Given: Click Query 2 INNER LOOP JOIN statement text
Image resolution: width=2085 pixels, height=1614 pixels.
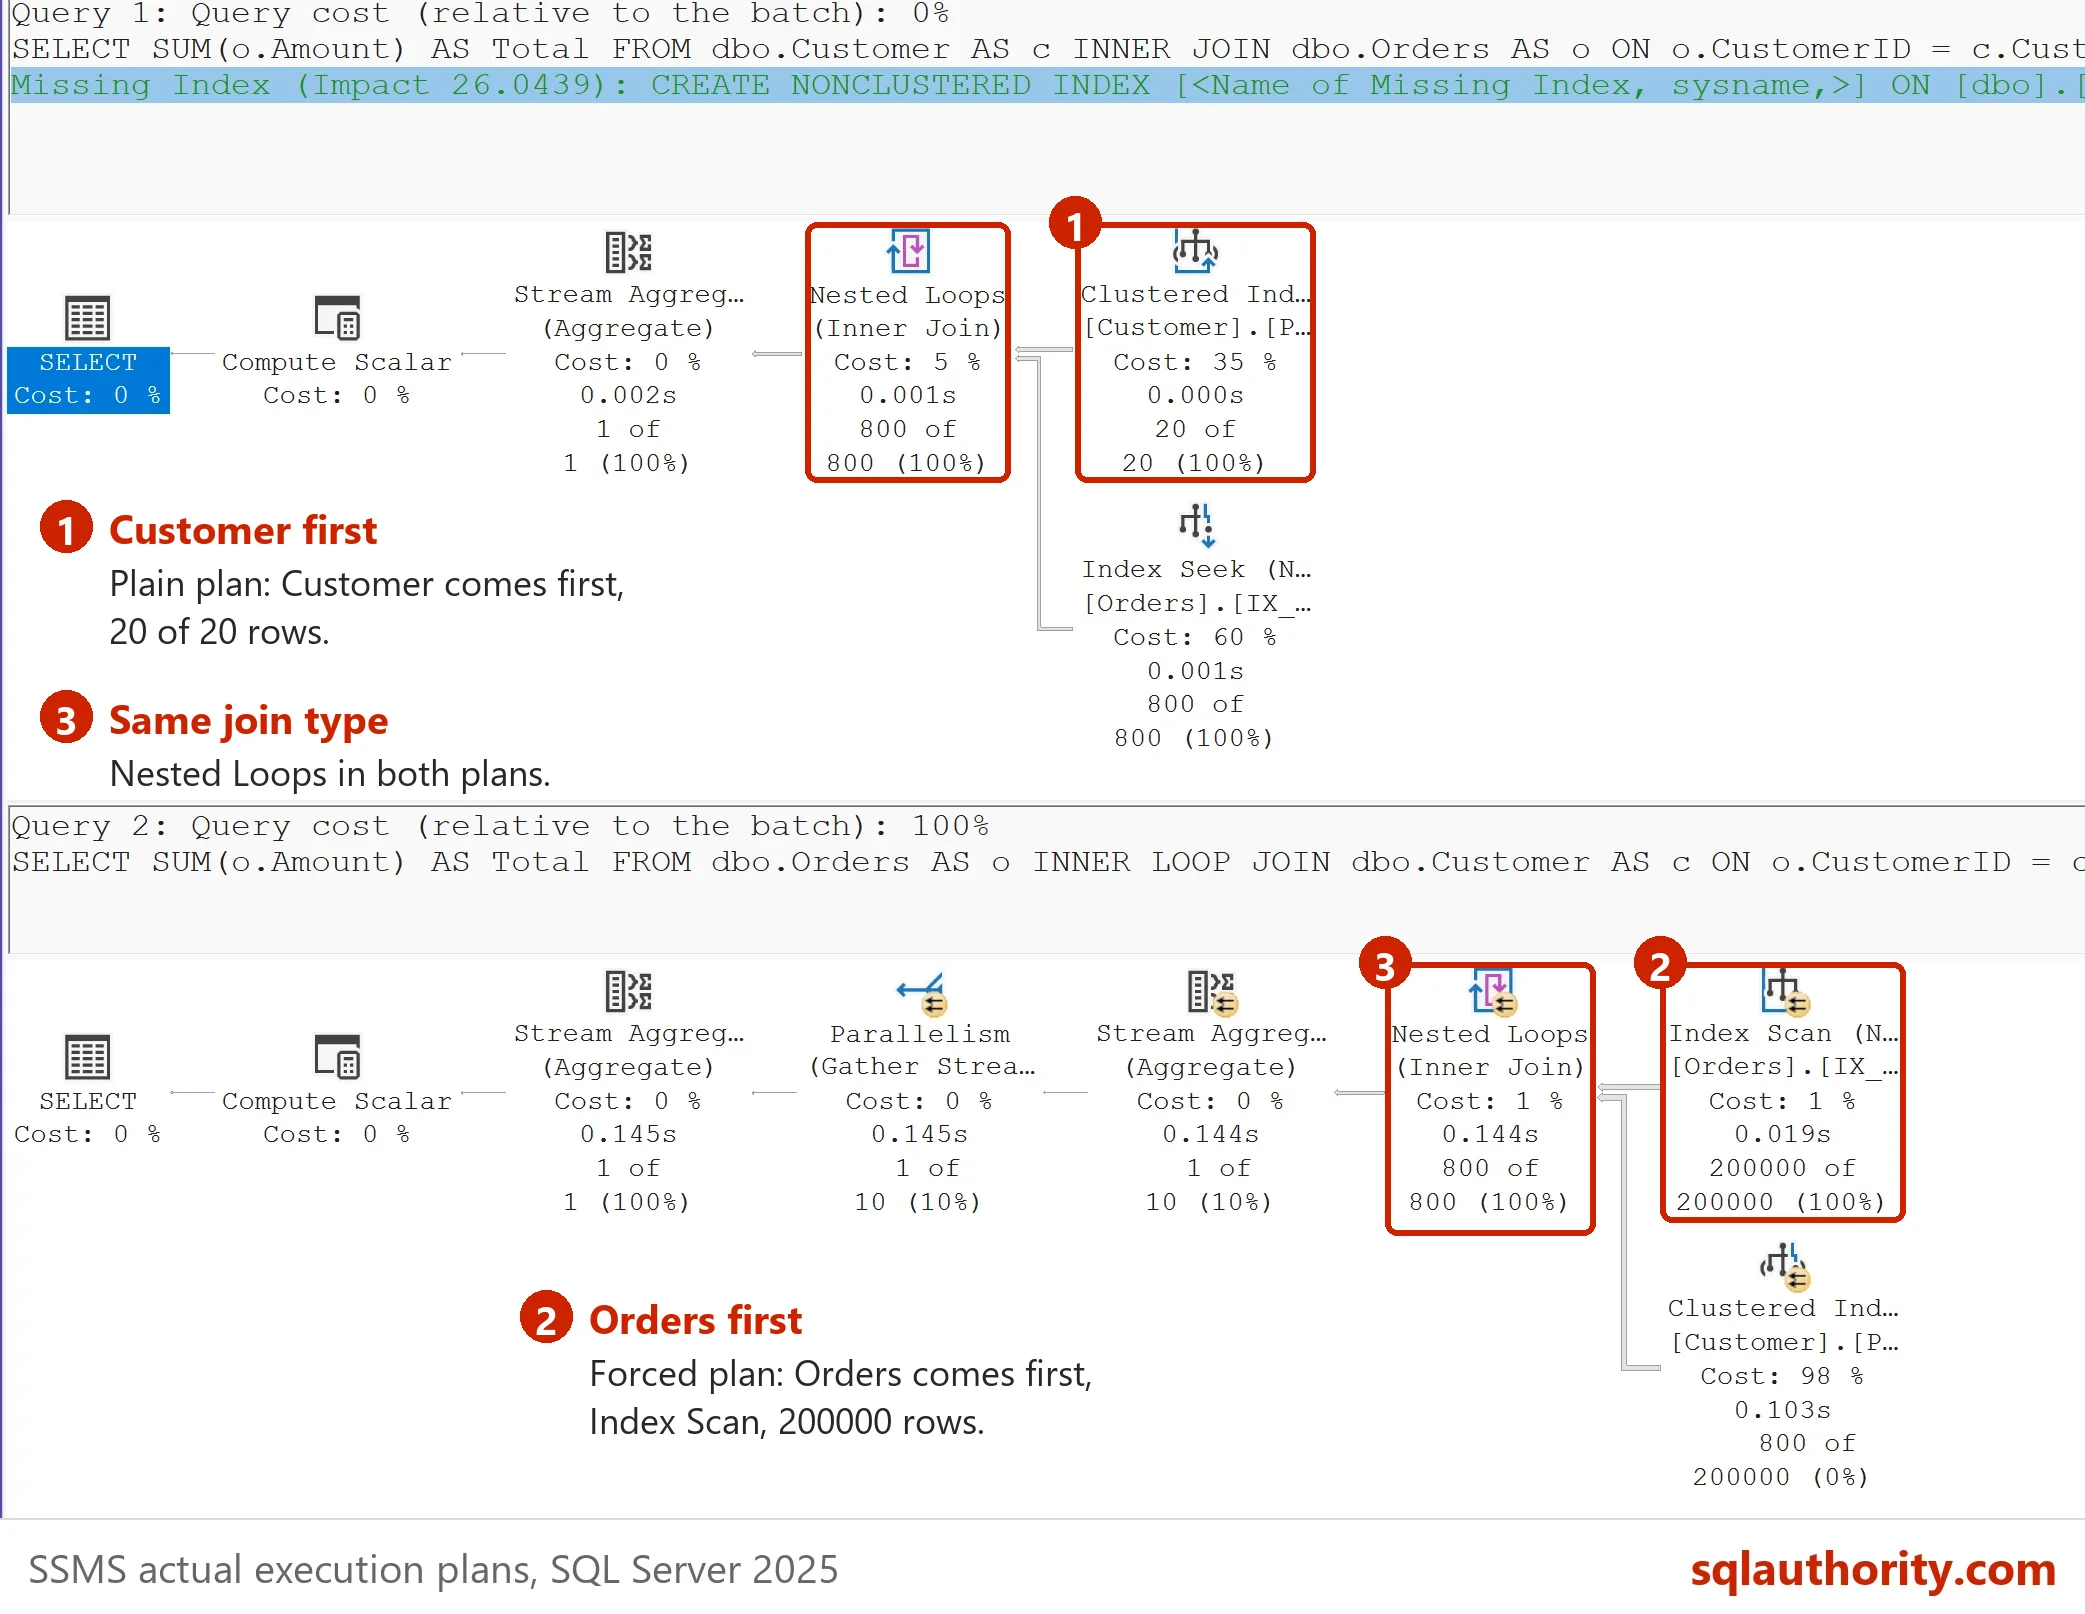Looking at the screenshot, I should pos(1048,862).
